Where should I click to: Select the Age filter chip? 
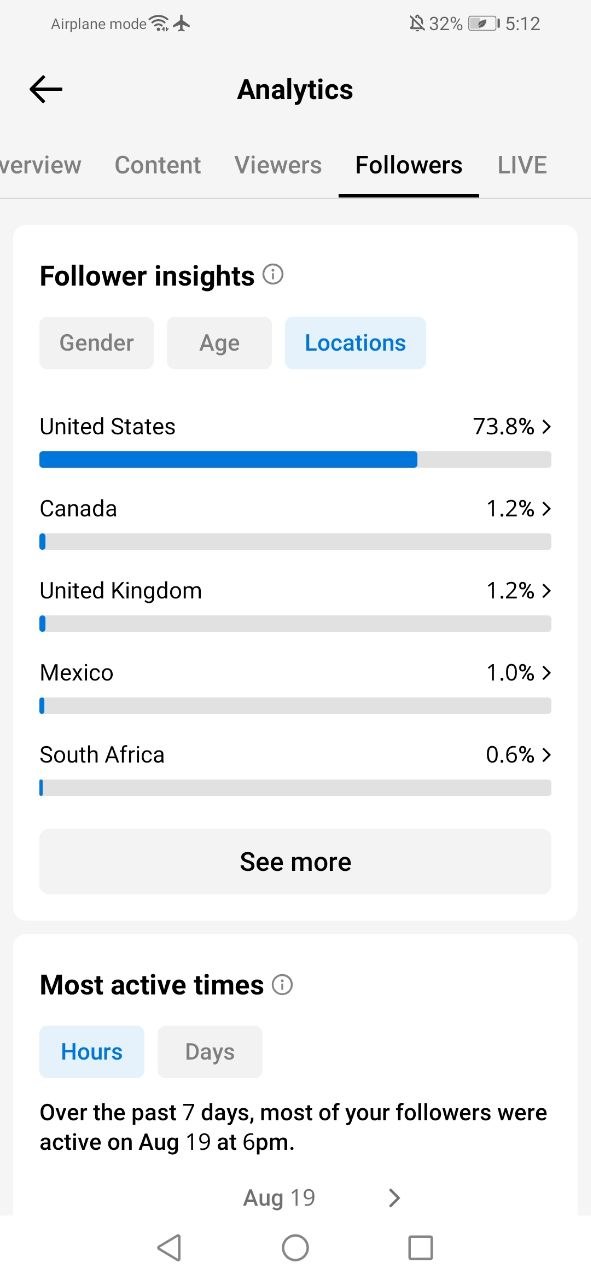pos(219,343)
